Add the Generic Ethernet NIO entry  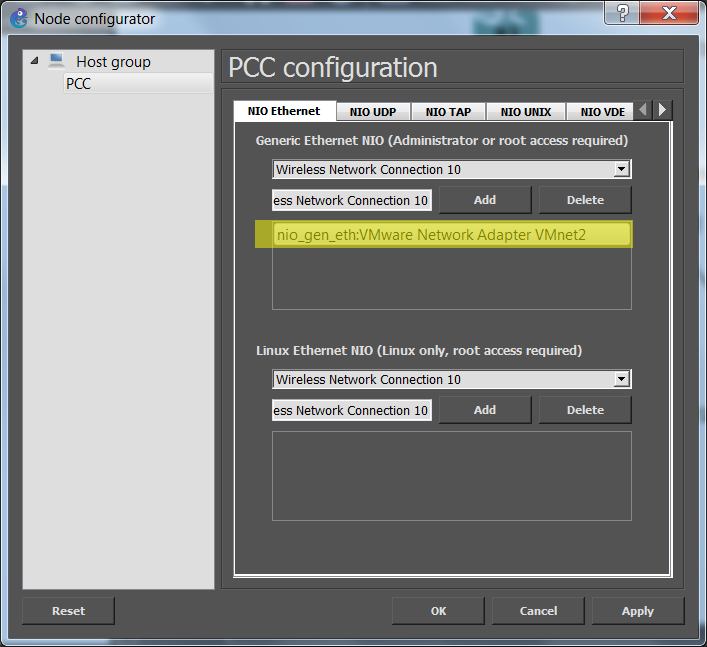[485, 200]
